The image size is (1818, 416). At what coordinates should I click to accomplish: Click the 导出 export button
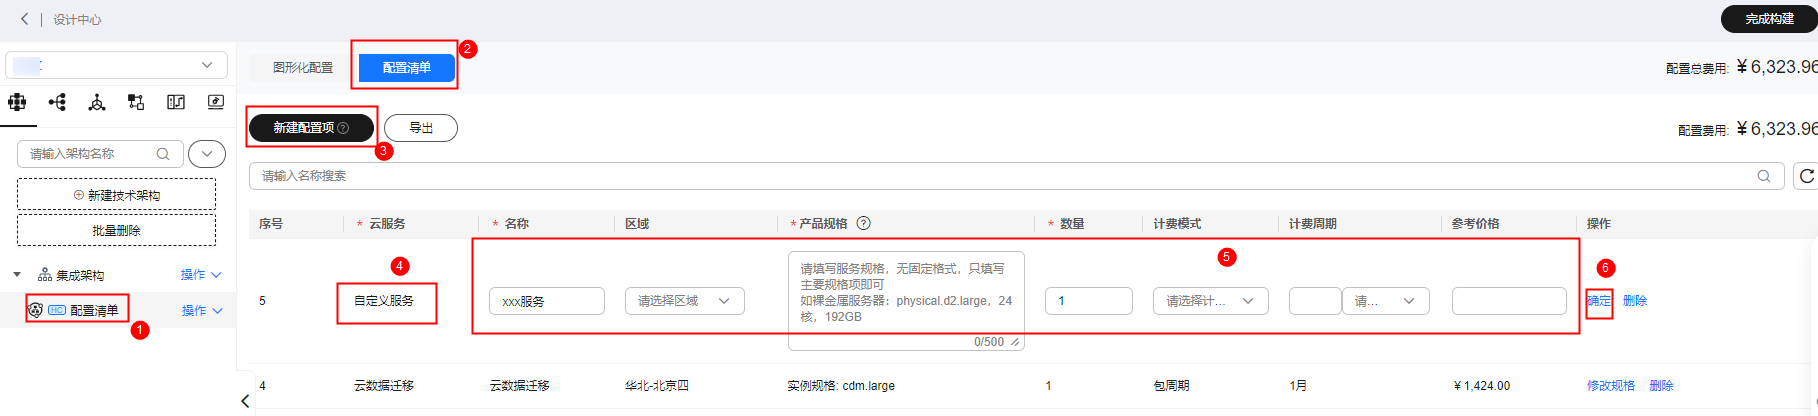tap(421, 128)
